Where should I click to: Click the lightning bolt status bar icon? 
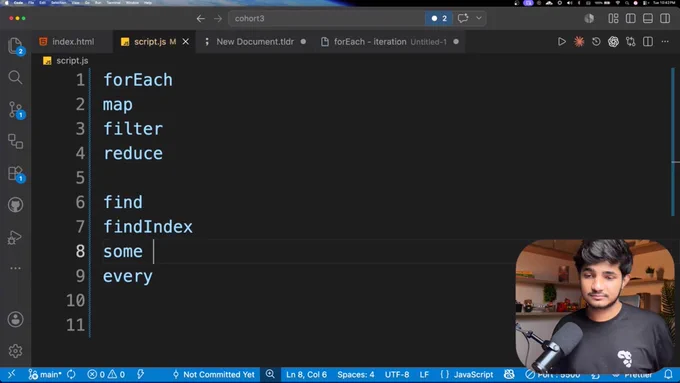pos(140,374)
